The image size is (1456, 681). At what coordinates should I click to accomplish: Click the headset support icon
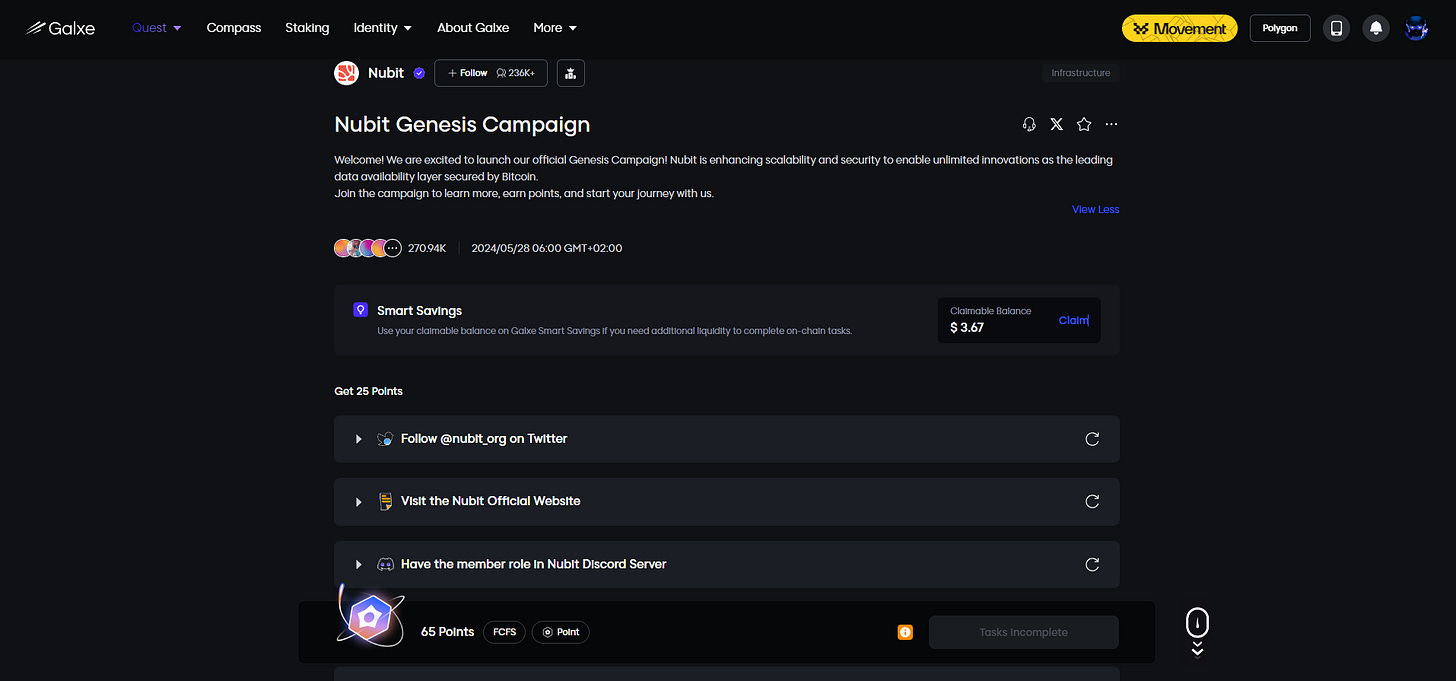(1029, 124)
